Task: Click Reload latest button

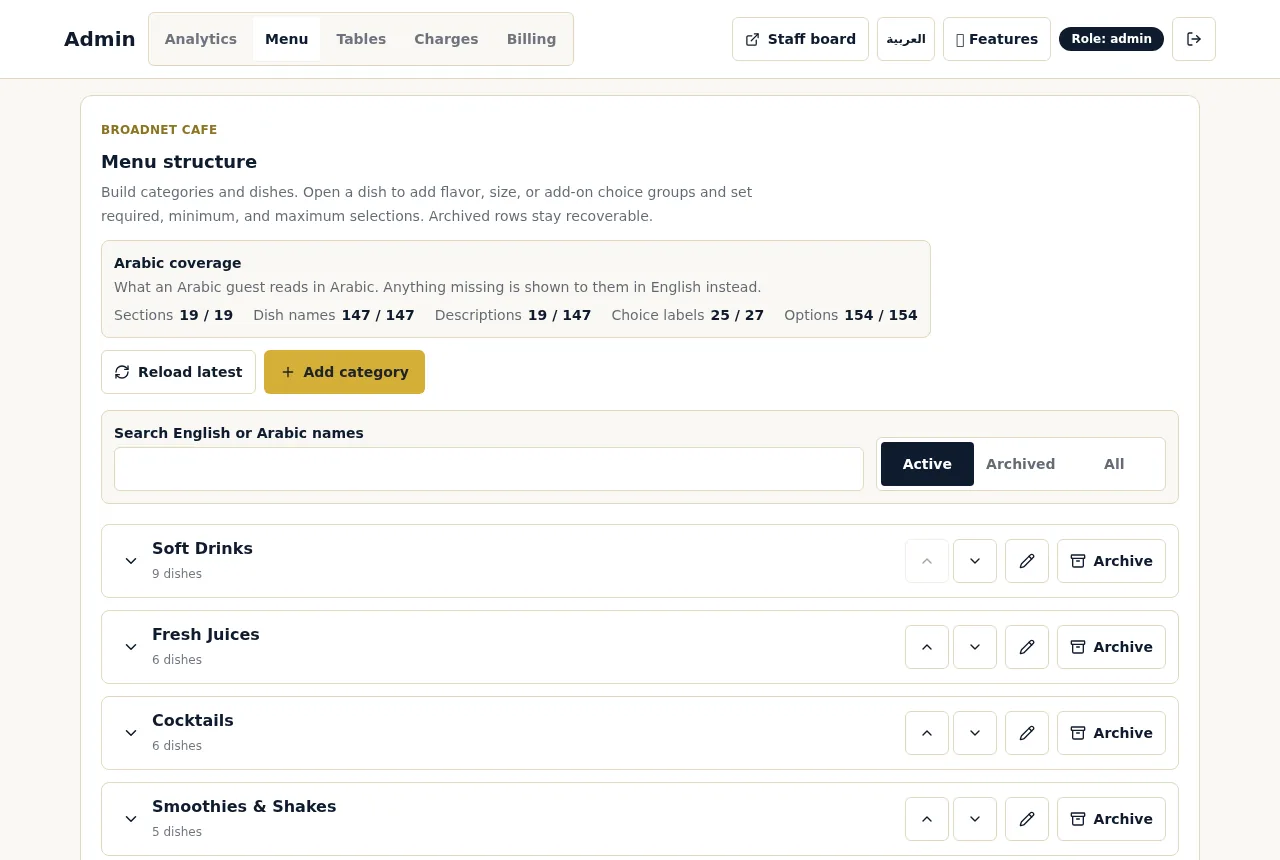Action: [x=178, y=372]
